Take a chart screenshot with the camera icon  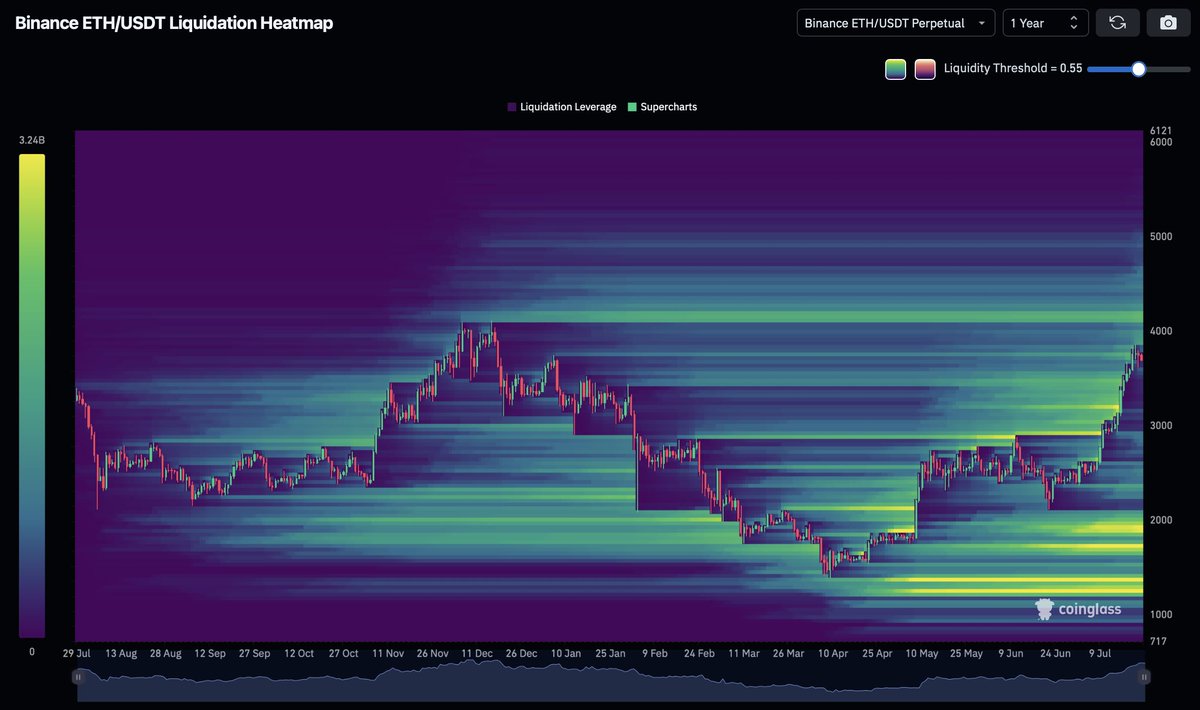click(x=1168, y=23)
